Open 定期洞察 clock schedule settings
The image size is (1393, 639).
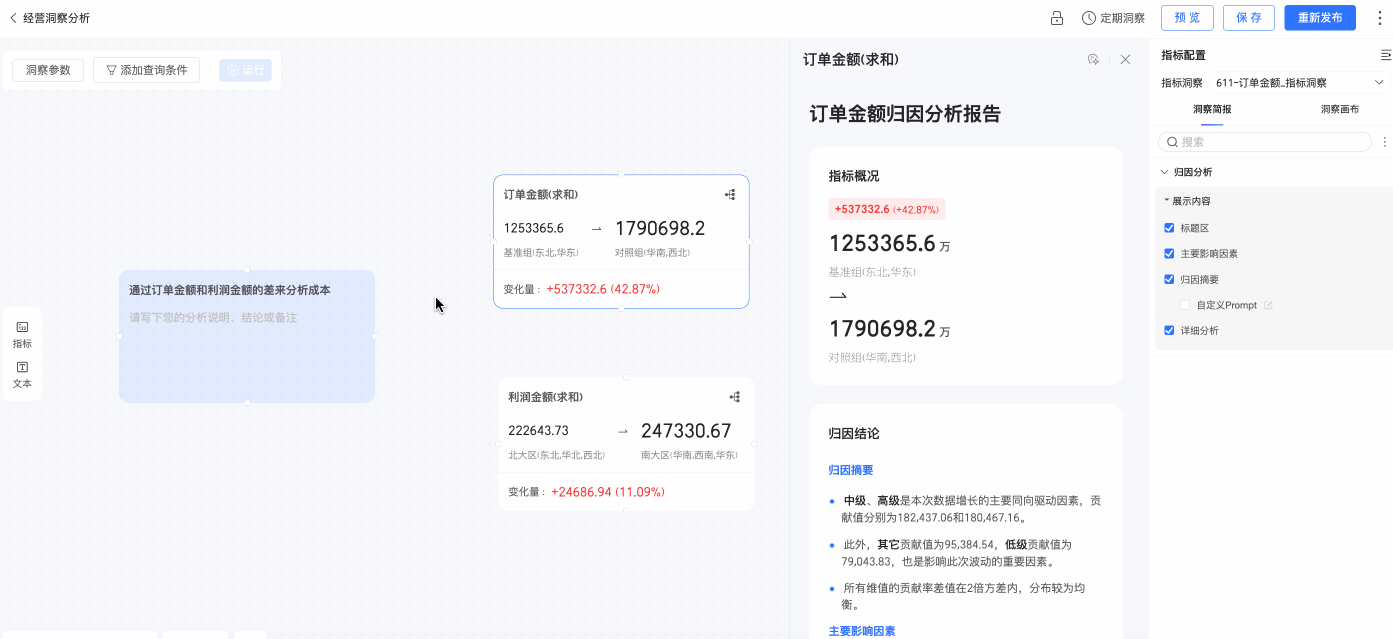[x=1113, y=18]
